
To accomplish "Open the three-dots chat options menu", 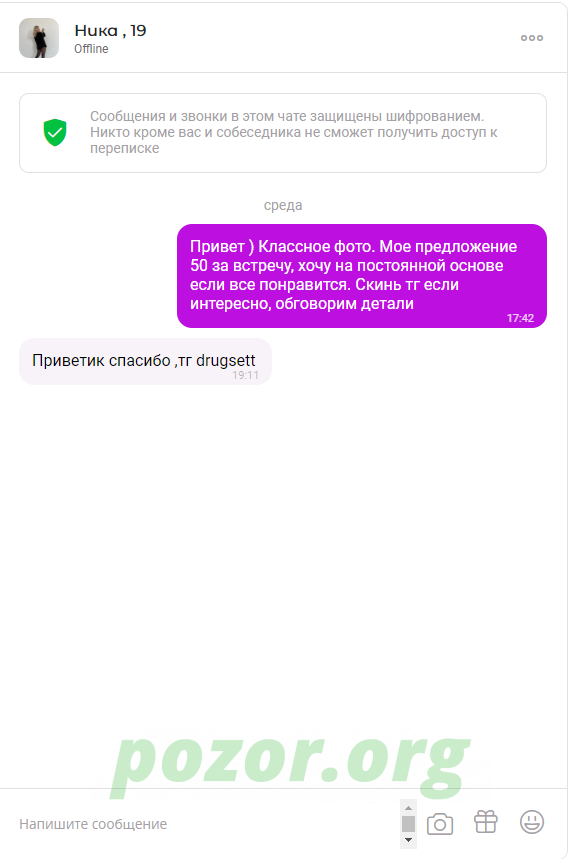I will coord(532,38).
